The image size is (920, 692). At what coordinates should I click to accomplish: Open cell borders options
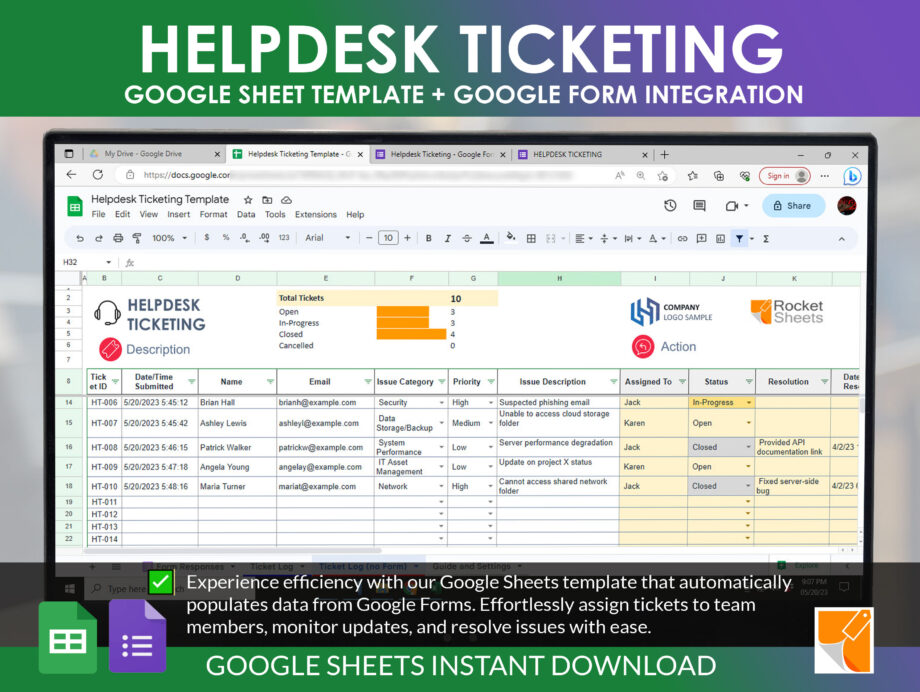pos(531,238)
